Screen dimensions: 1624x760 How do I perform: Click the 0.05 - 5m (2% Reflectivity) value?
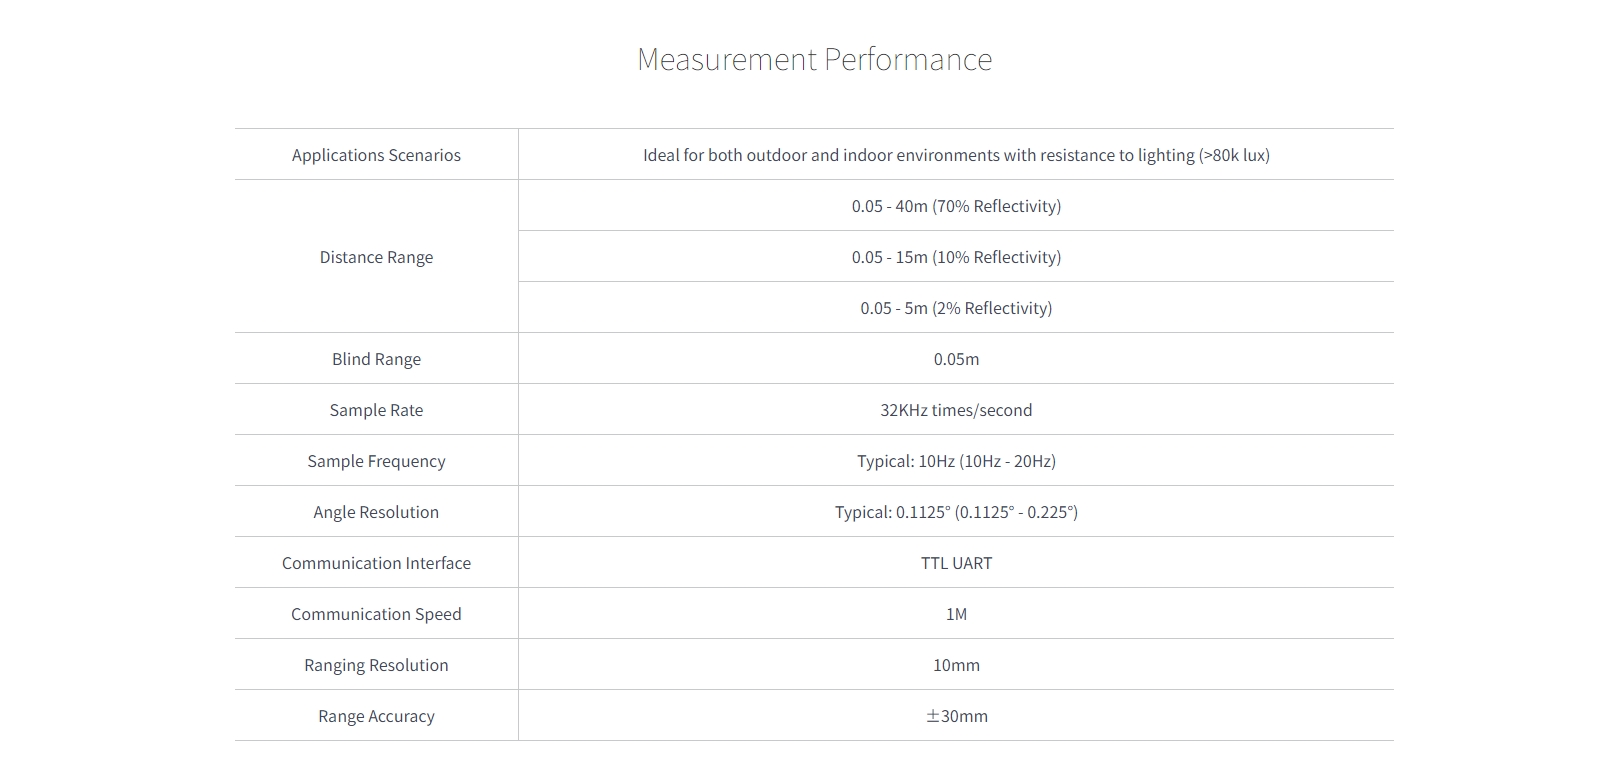956,308
